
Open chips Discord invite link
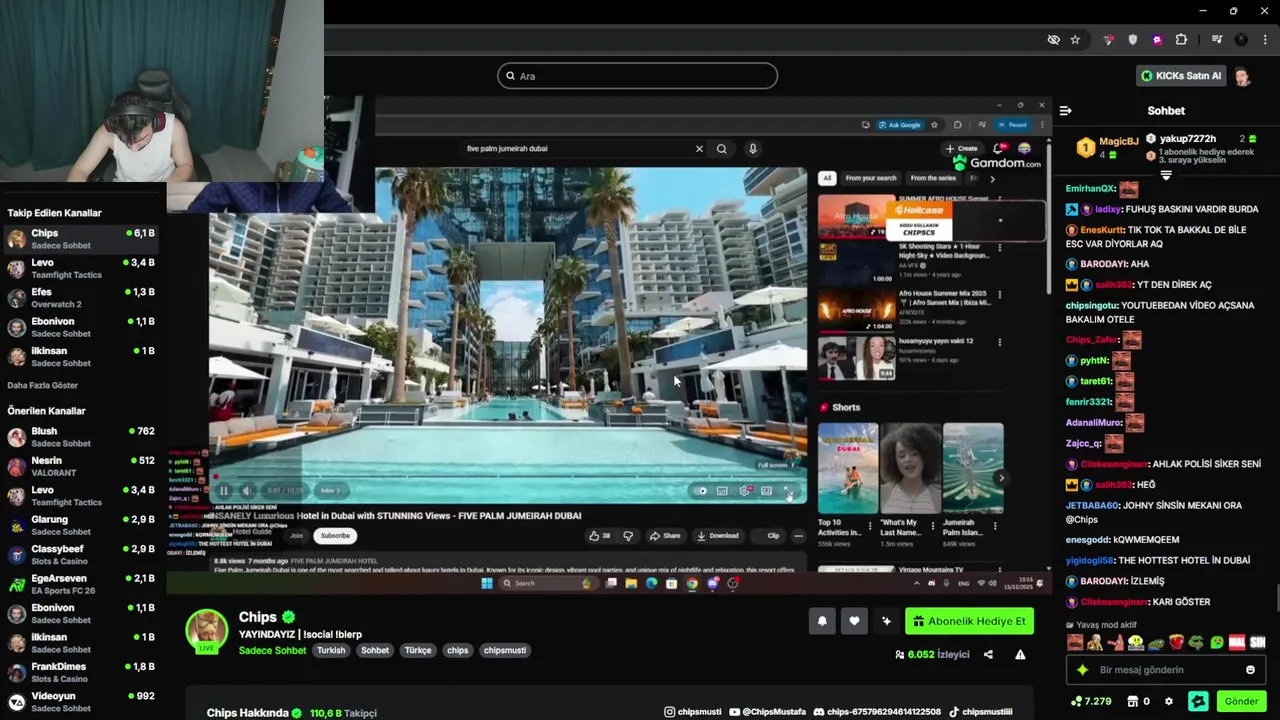[x=877, y=712]
